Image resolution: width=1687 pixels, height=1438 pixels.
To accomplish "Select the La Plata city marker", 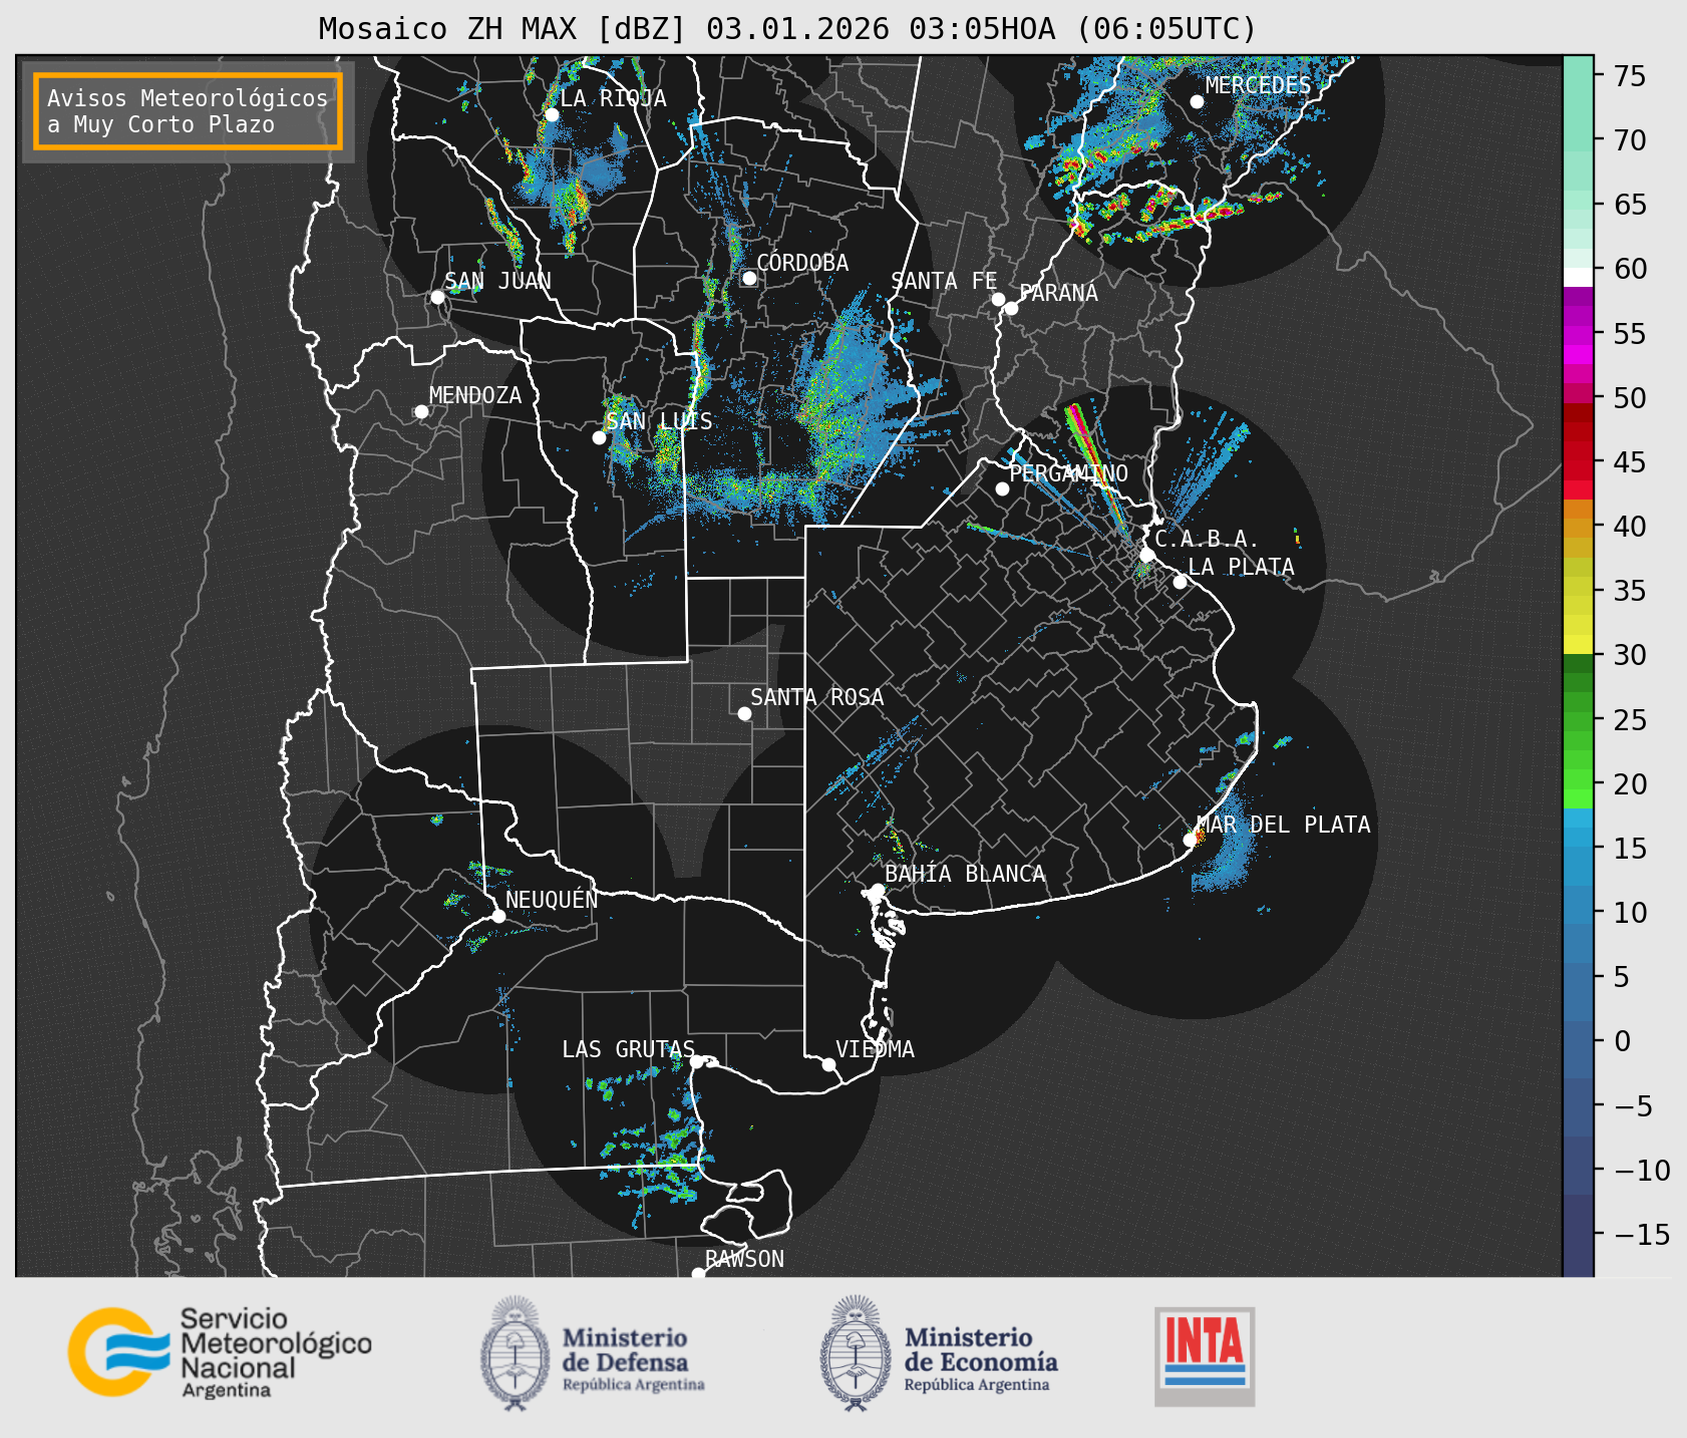I will tap(1180, 582).
